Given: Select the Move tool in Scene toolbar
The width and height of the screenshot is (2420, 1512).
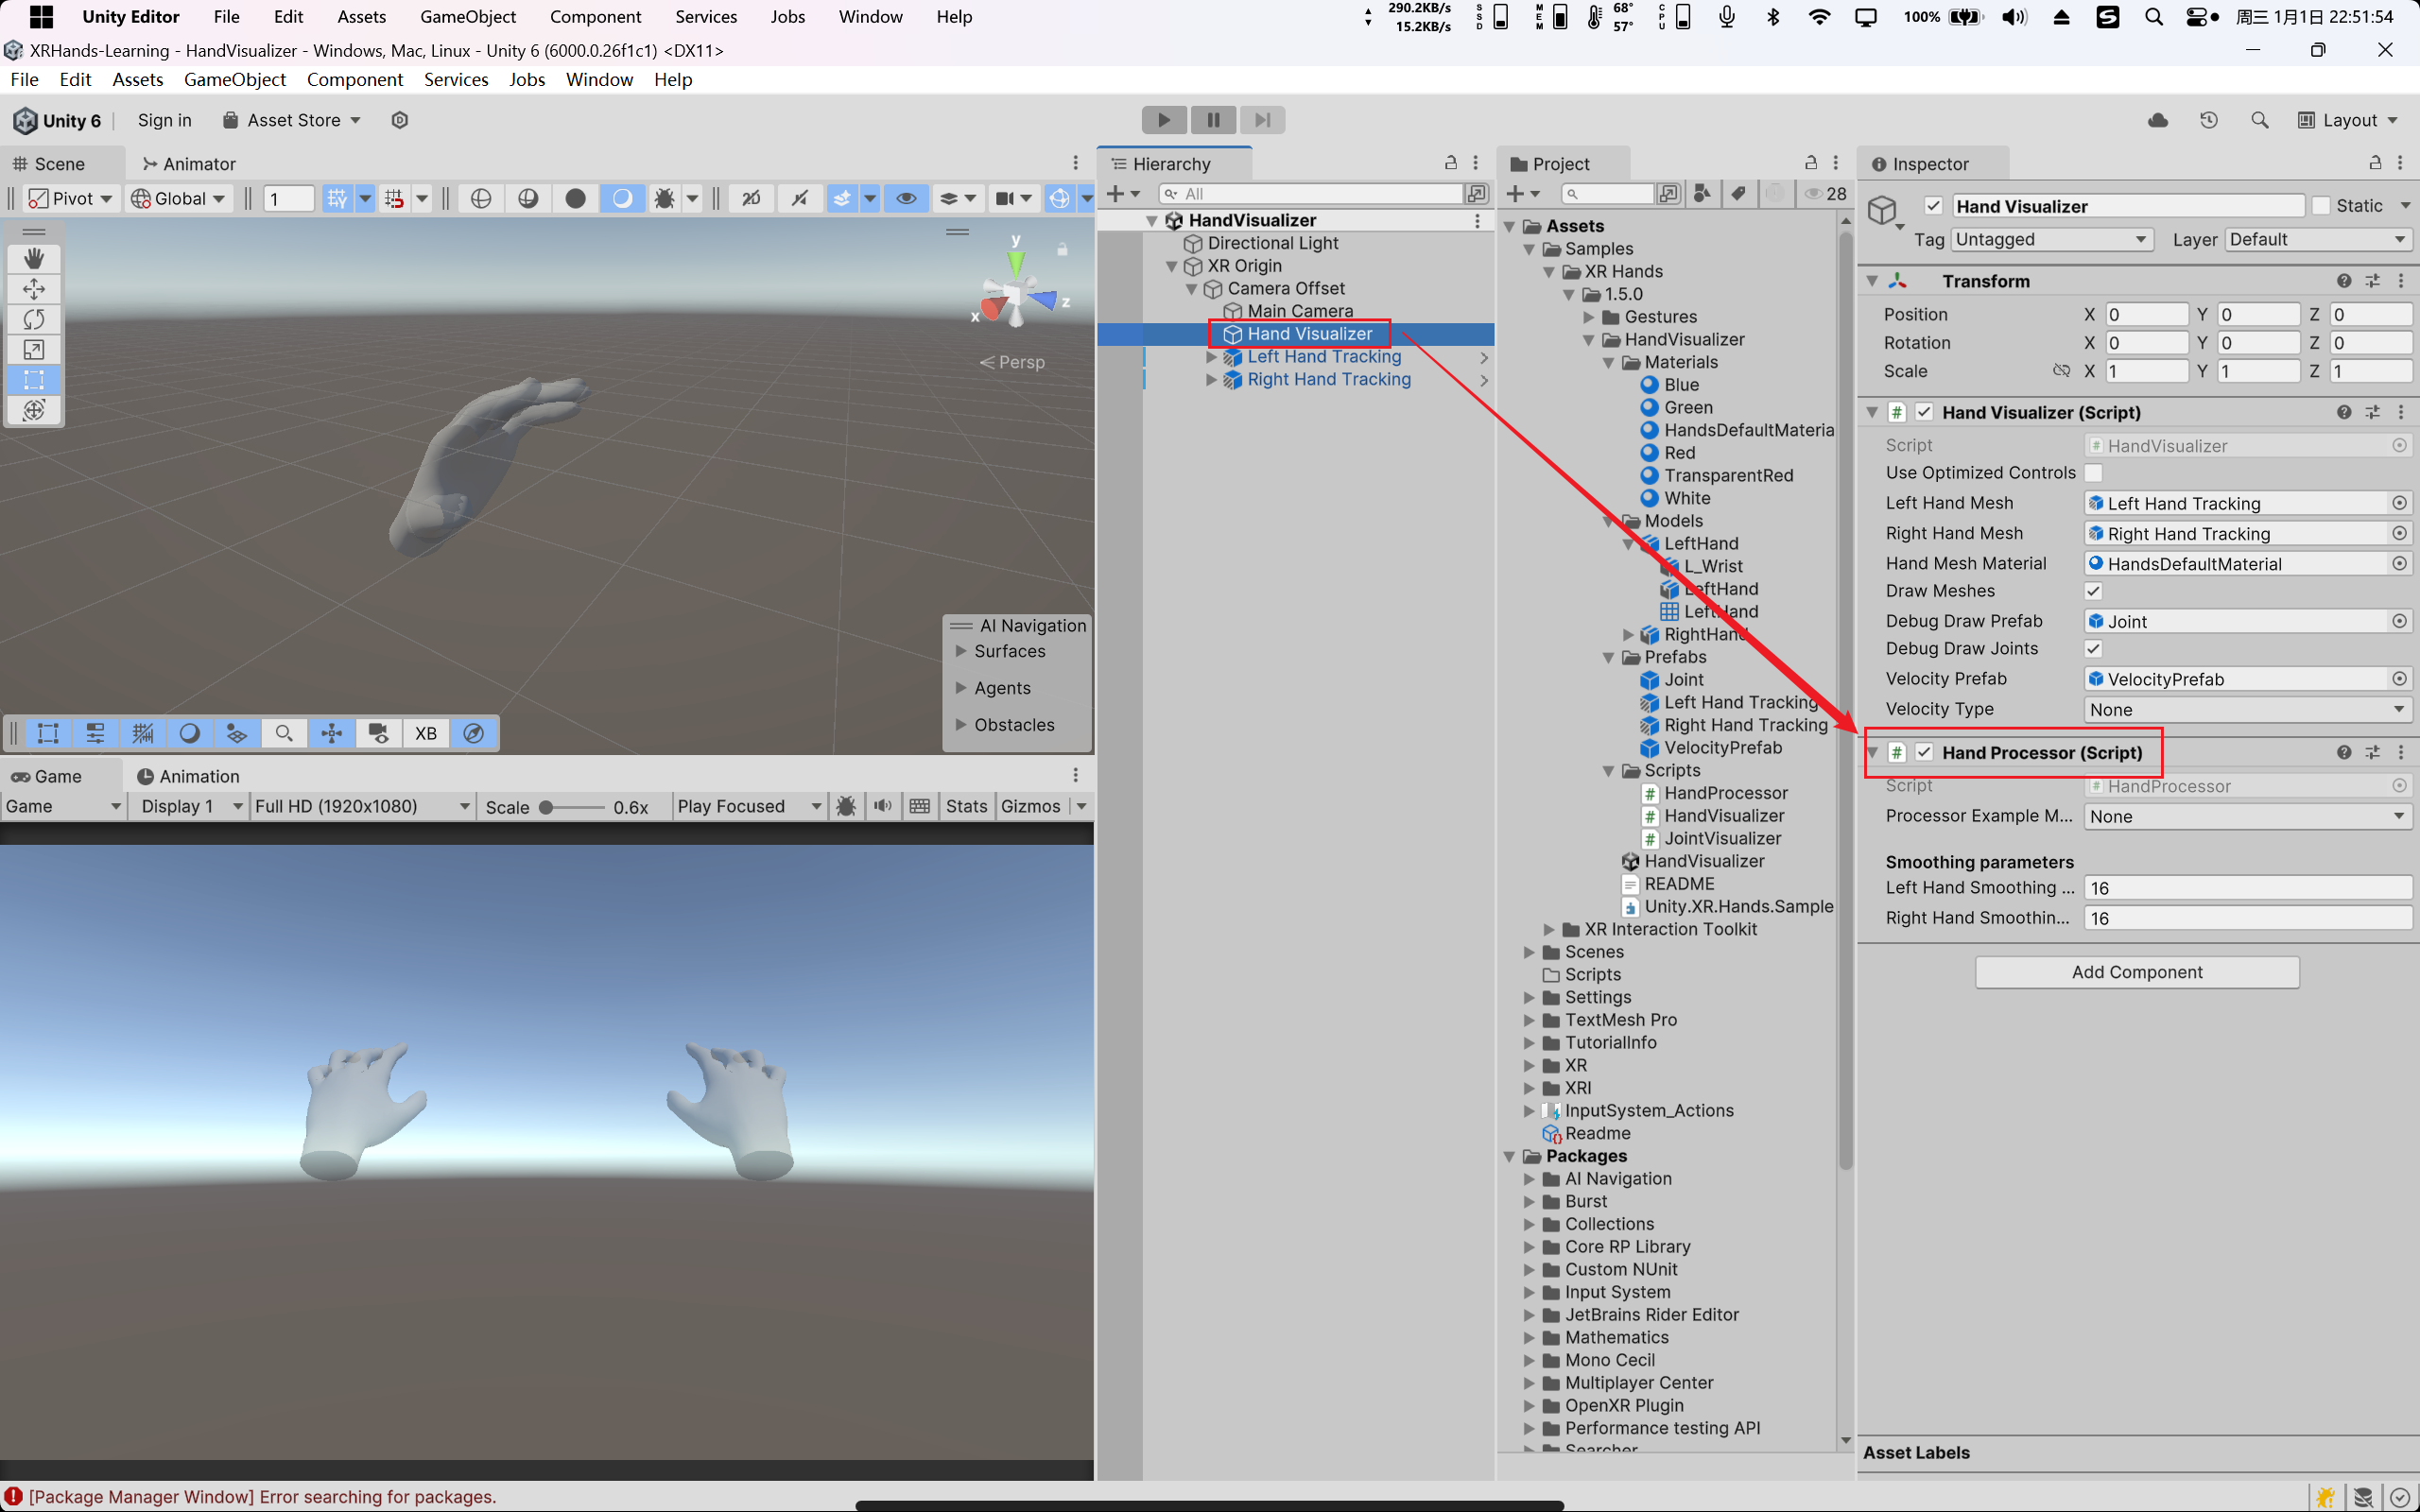Looking at the screenshot, I should pos(34,289).
